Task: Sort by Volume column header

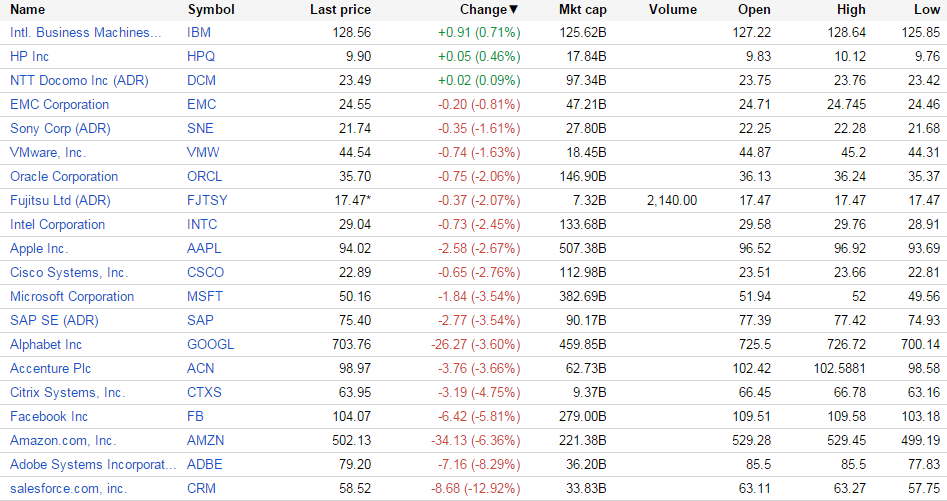Action: pos(672,10)
